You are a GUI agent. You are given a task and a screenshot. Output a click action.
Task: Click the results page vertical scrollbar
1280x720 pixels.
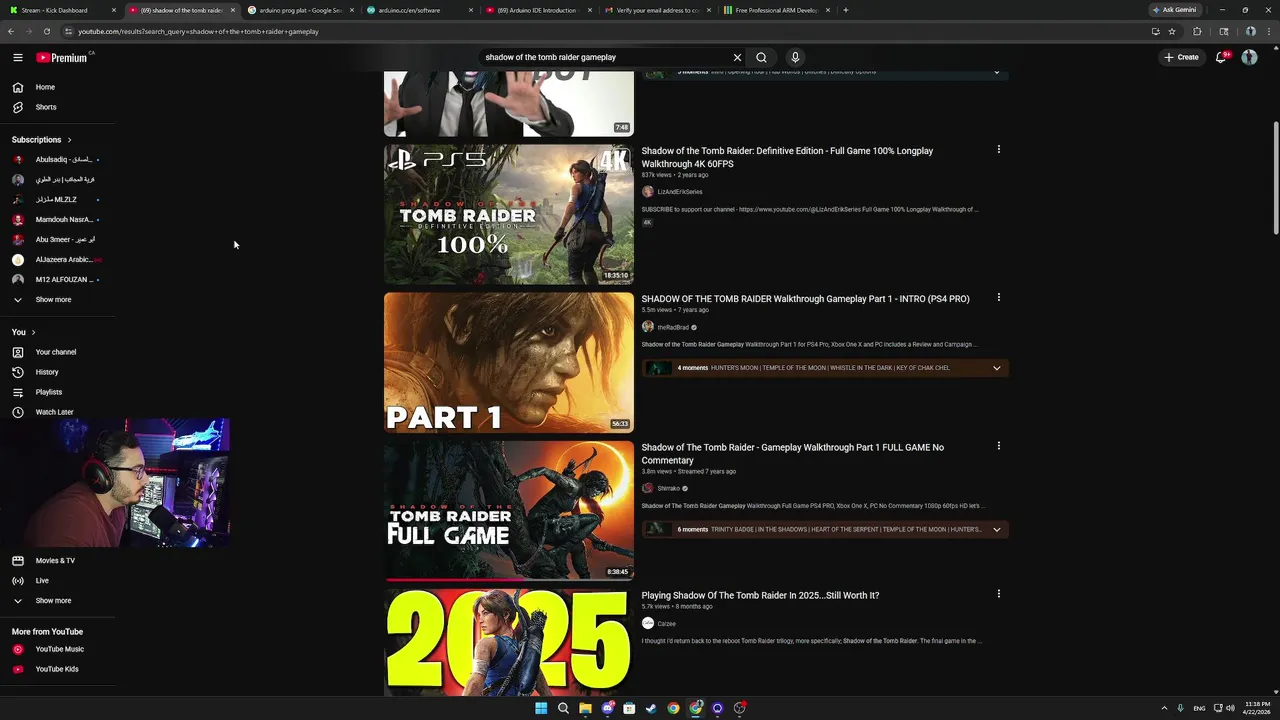coord(1275,180)
